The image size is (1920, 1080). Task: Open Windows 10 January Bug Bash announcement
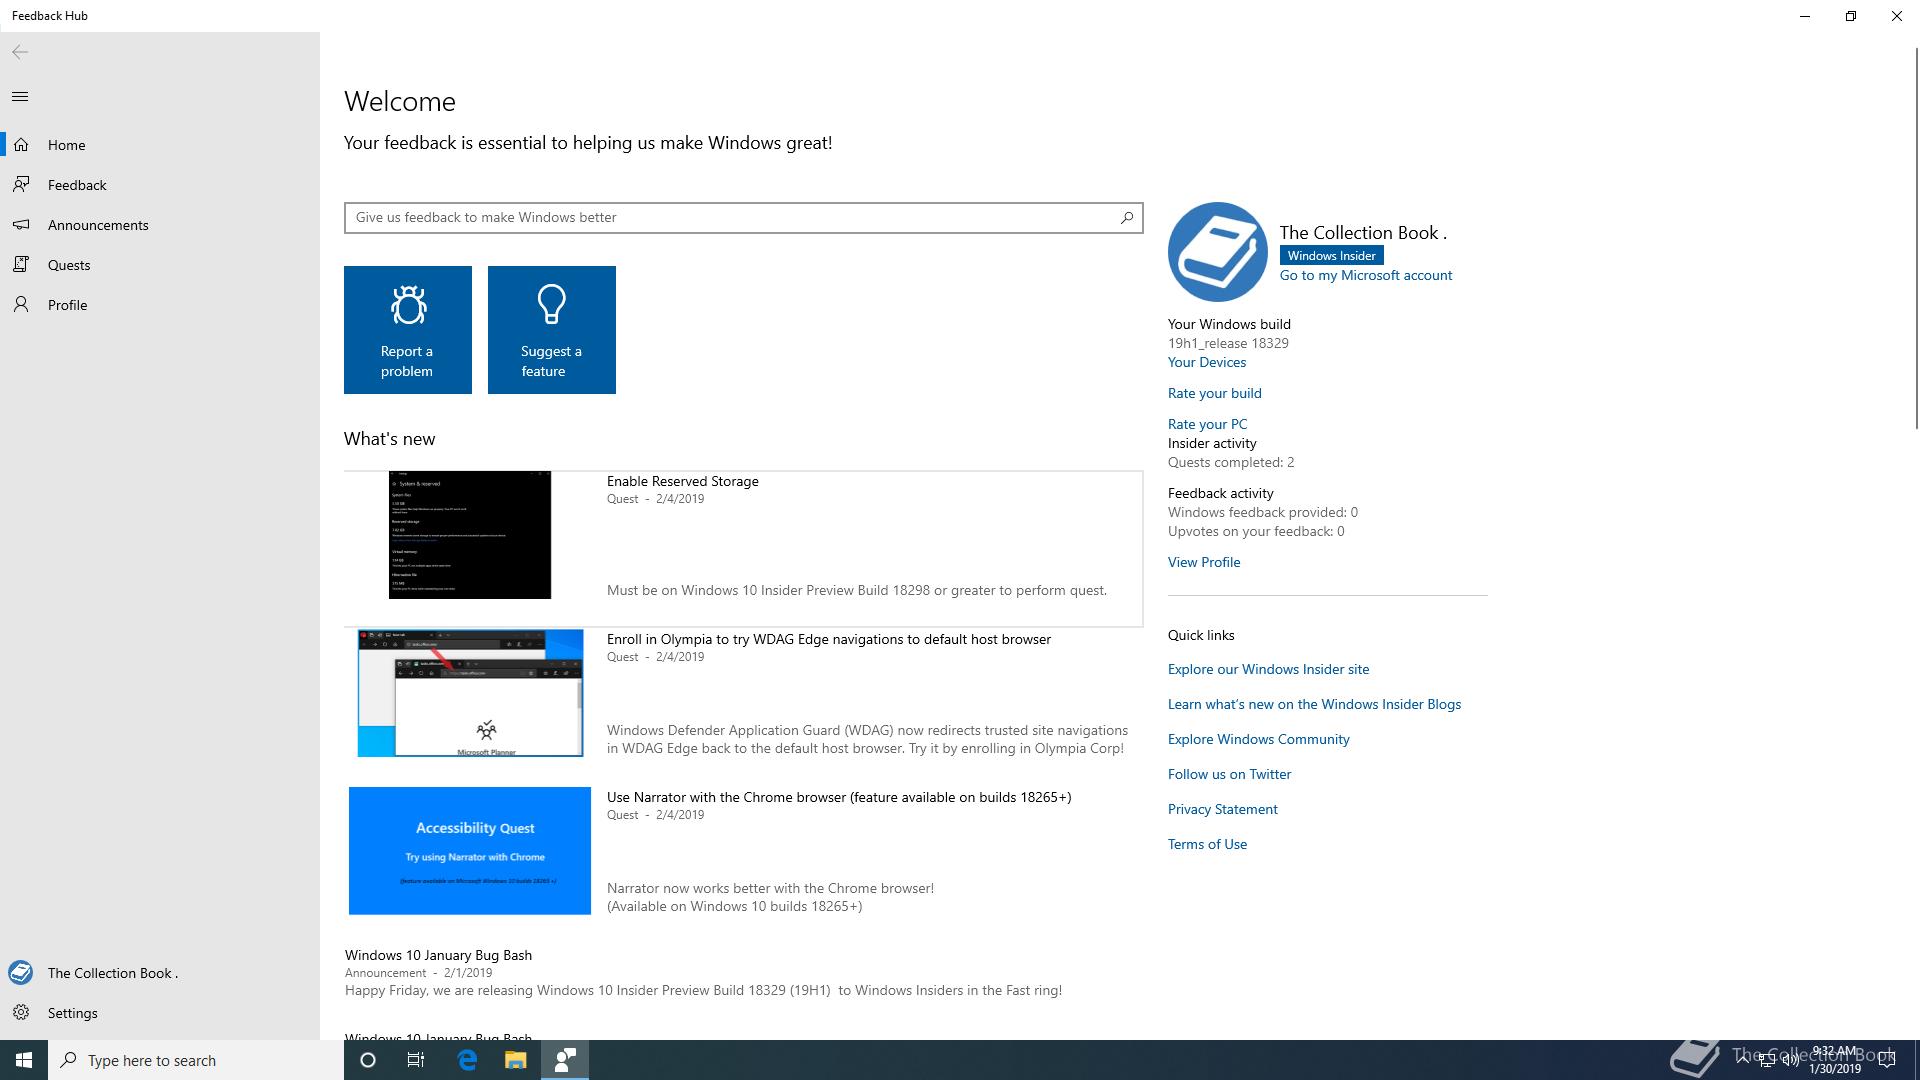439,955
